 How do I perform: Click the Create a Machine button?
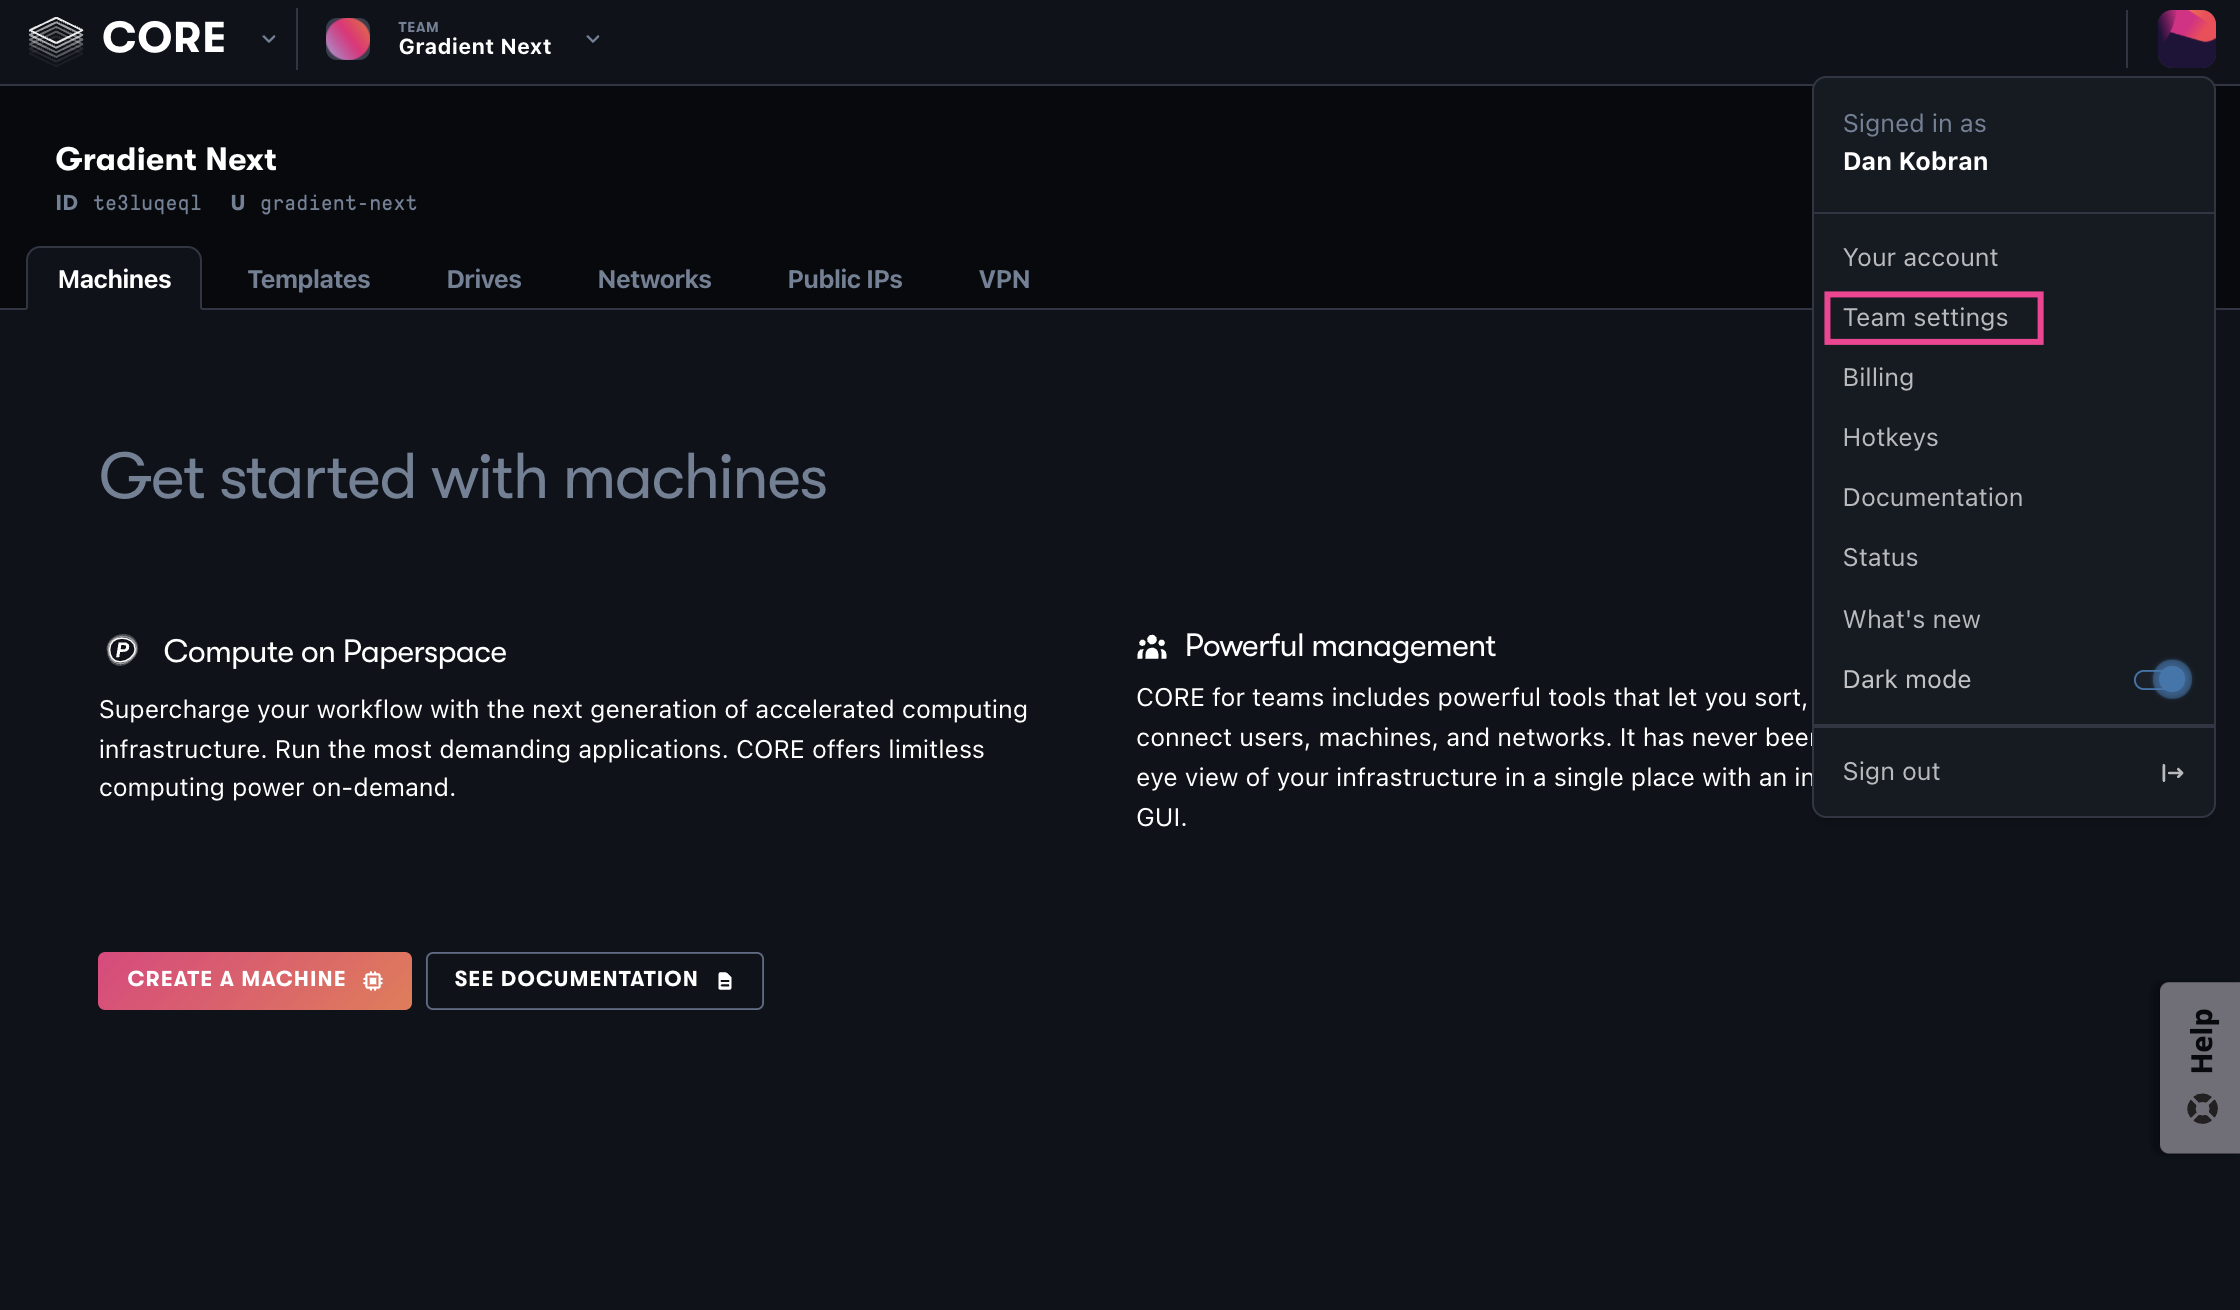point(255,980)
